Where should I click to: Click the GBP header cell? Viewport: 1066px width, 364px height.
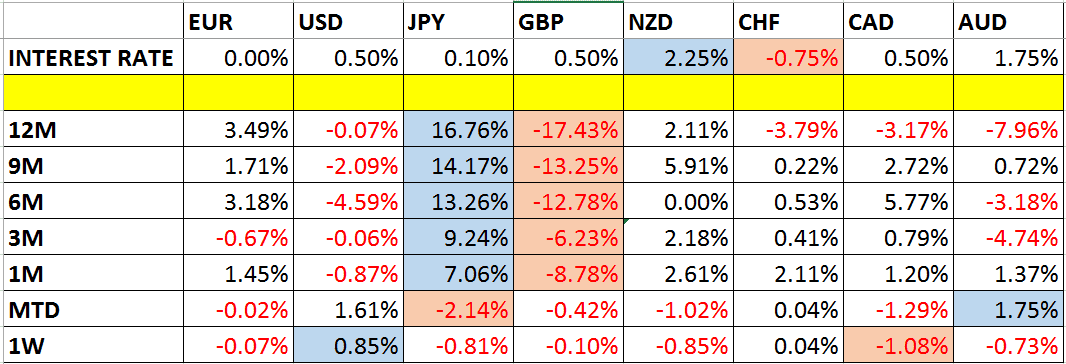567,22
